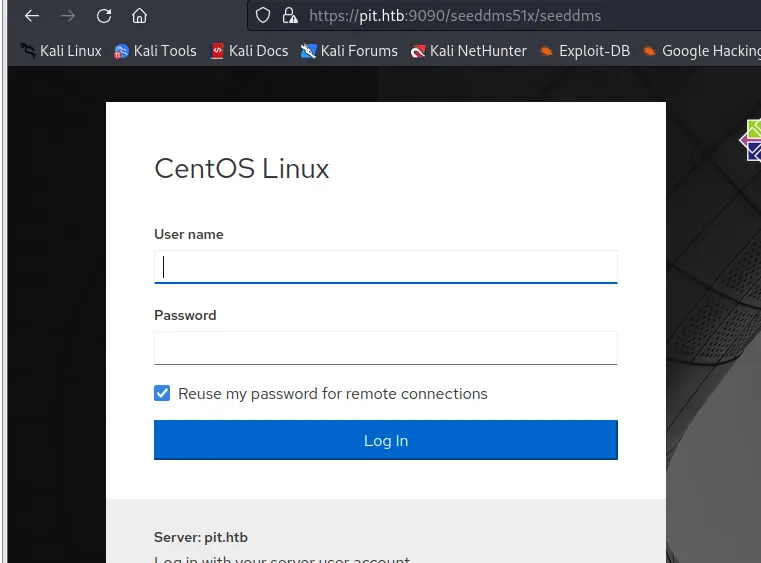Uncheck Reuse my password for remote connections
Viewport: 761px width, 563px height.
point(162,394)
